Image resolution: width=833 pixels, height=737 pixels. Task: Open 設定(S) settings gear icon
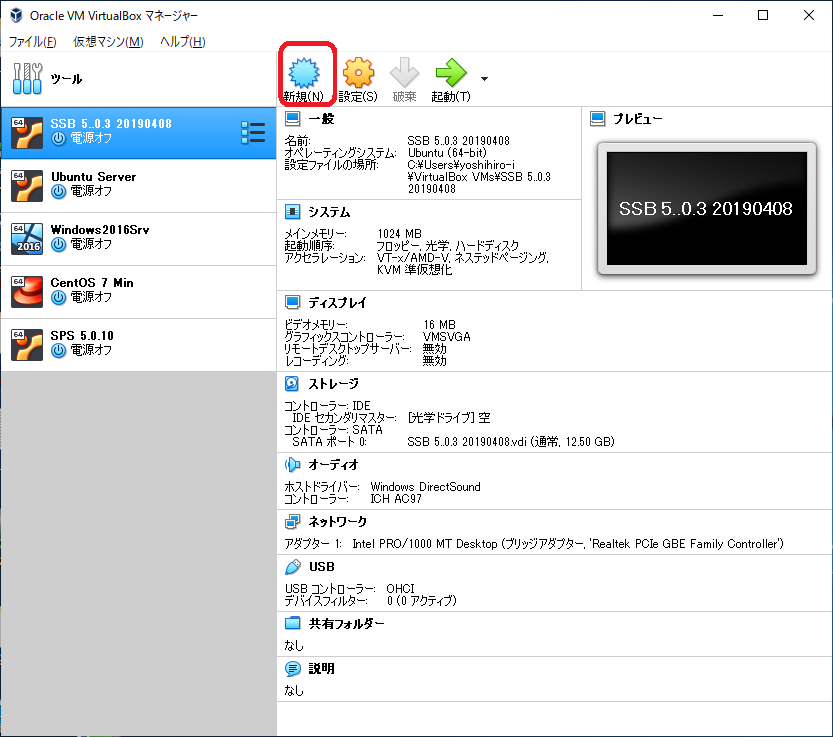tap(358, 72)
